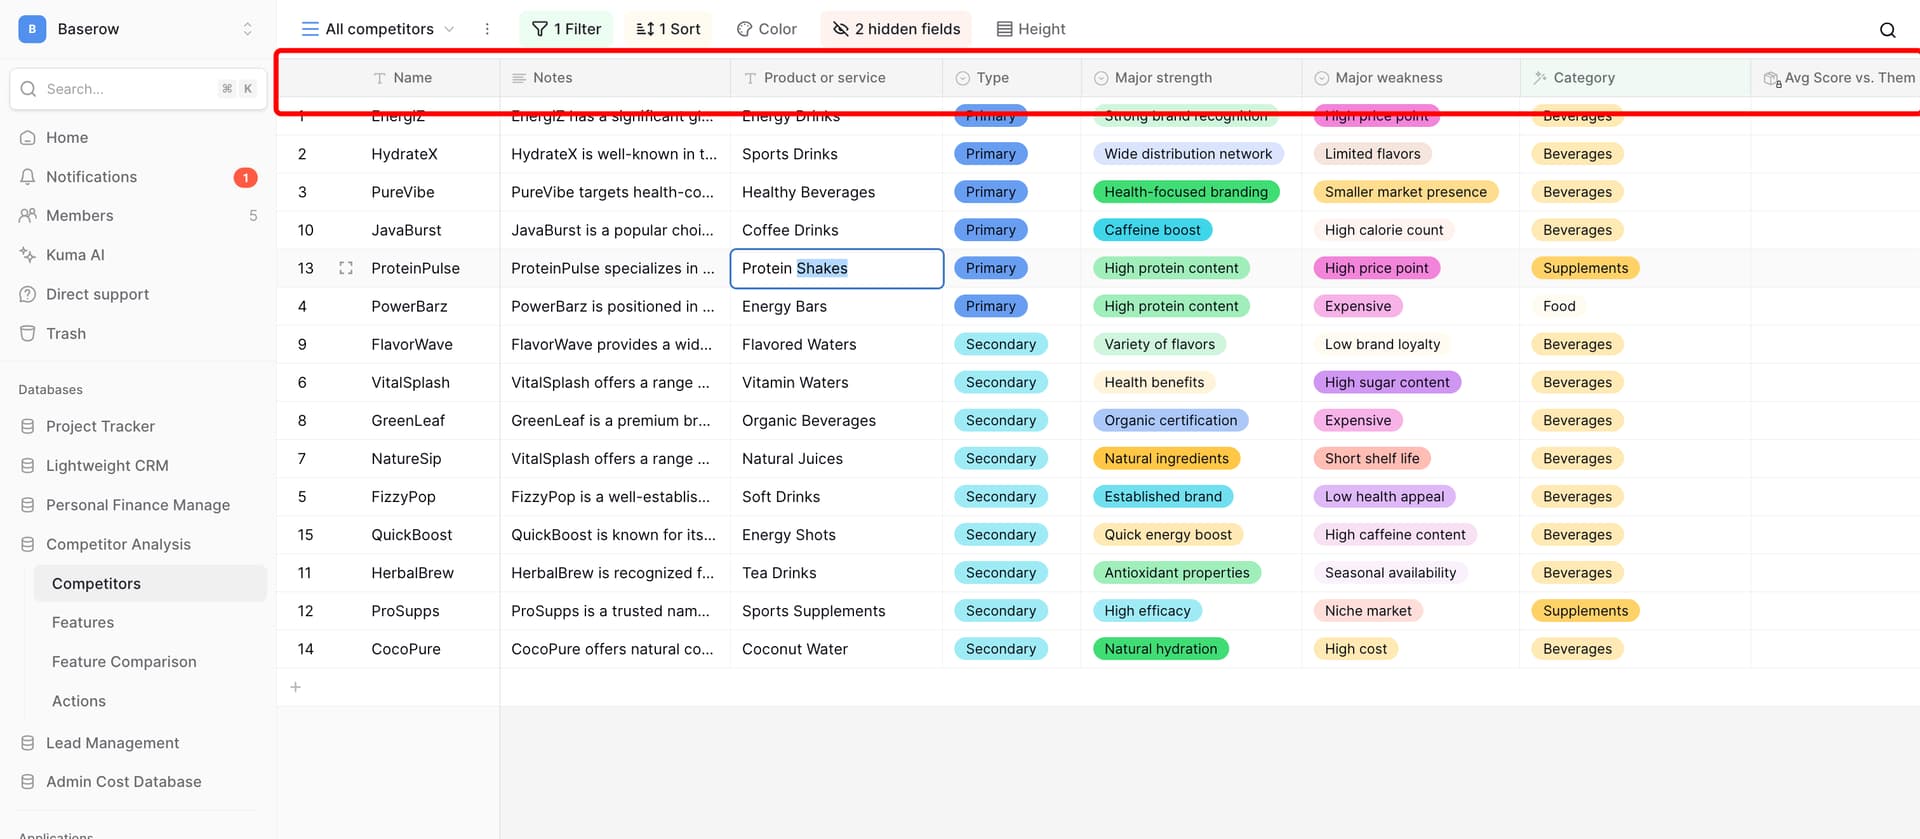This screenshot has width=1920, height=839.
Task: Open the Color decoration options
Action: [767, 29]
